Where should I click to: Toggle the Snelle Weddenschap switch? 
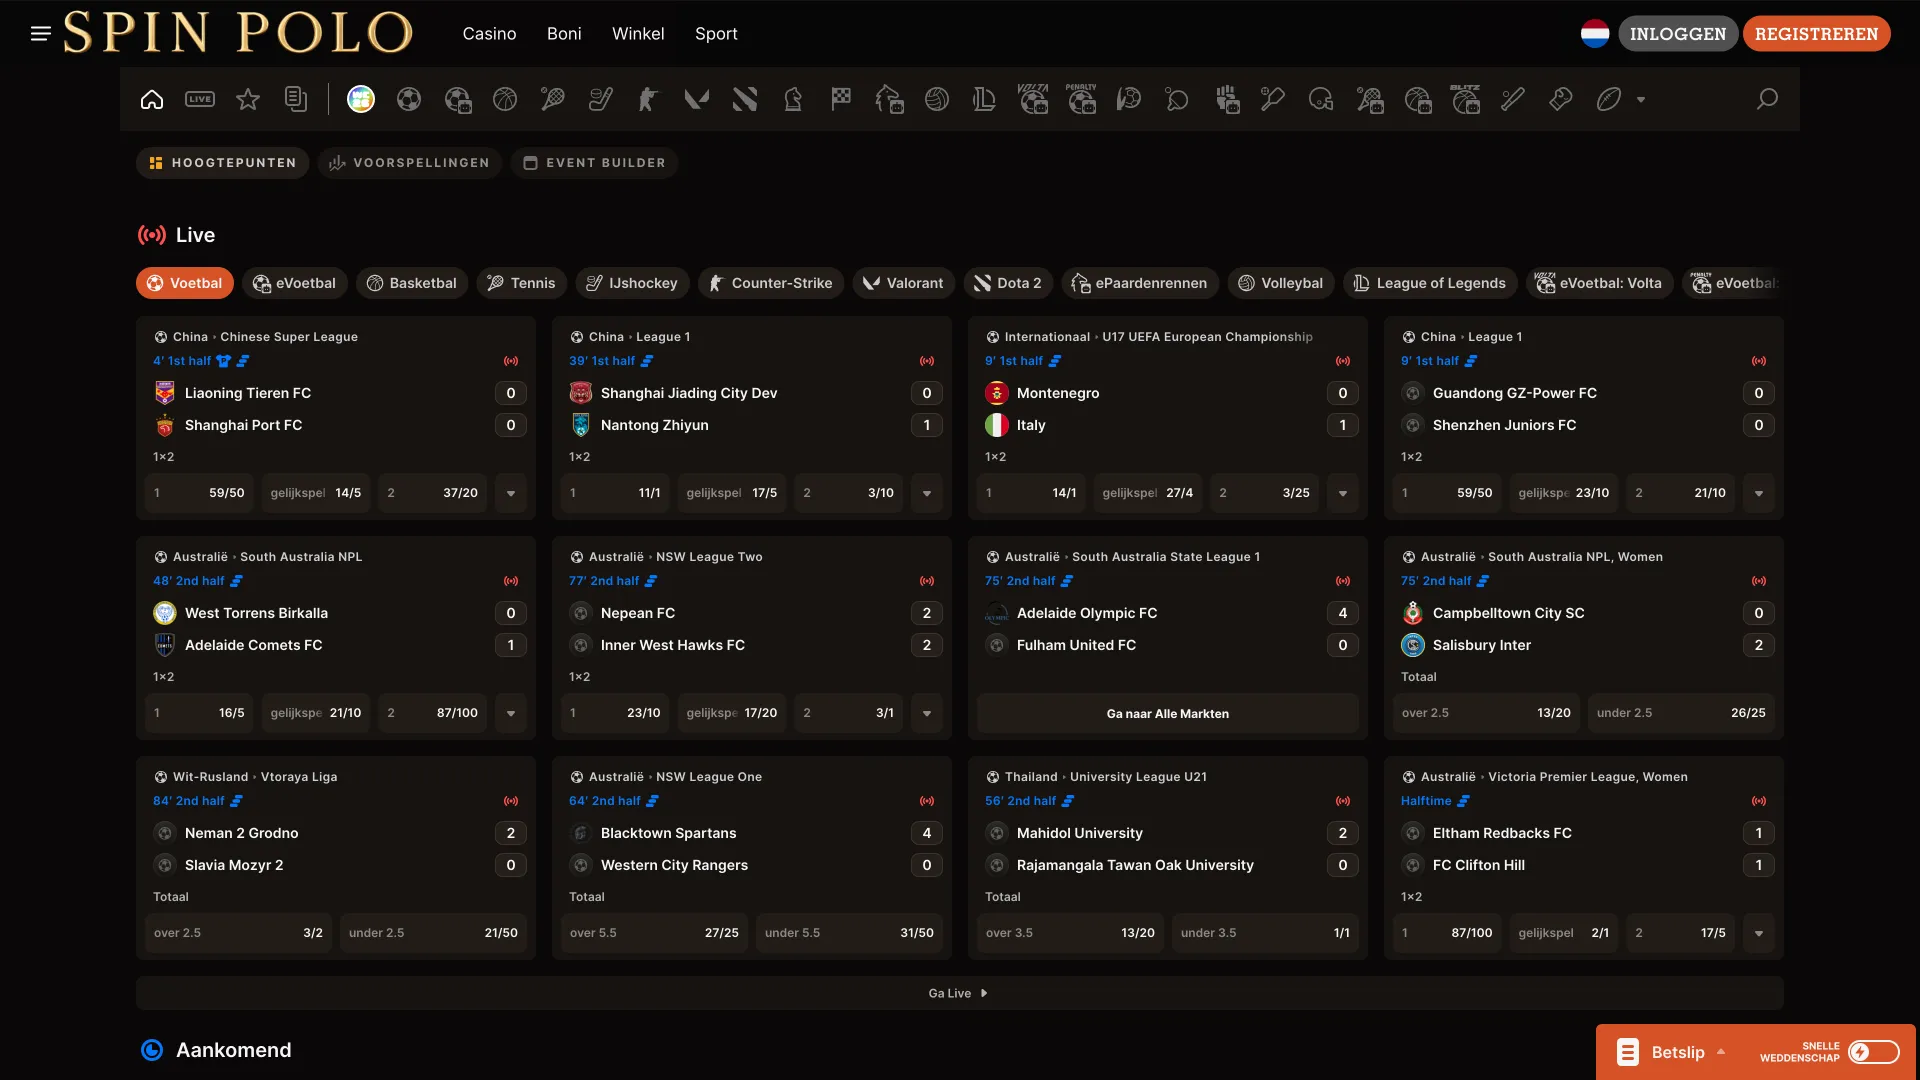[1873, 1052]
